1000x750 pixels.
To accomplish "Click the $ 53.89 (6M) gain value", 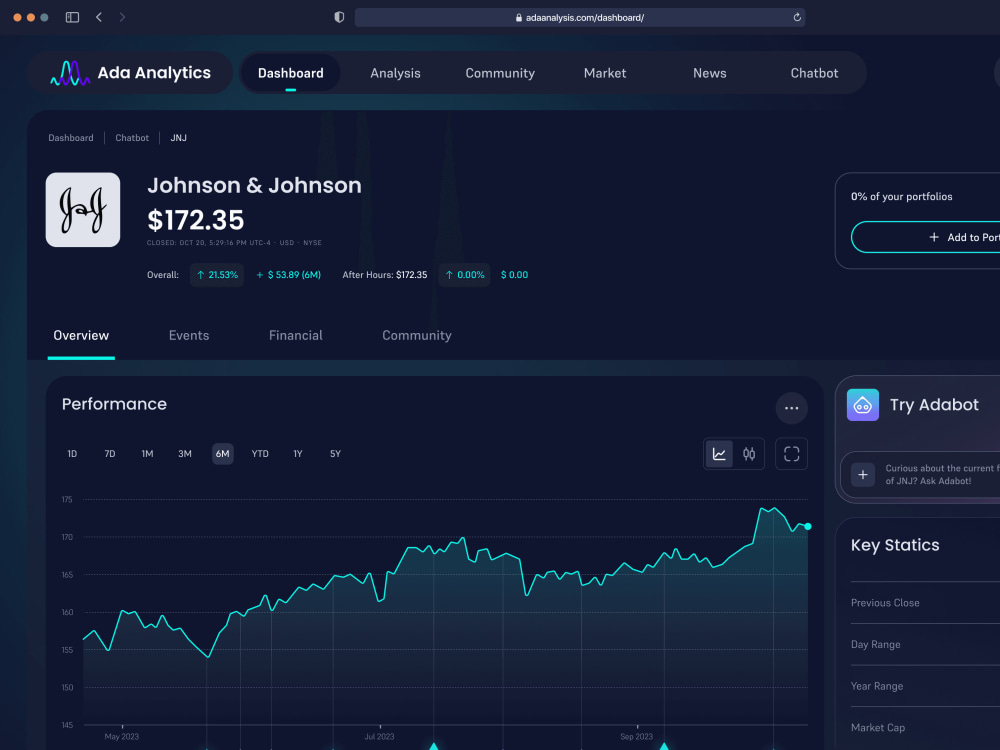I will (x=288, y=275).
